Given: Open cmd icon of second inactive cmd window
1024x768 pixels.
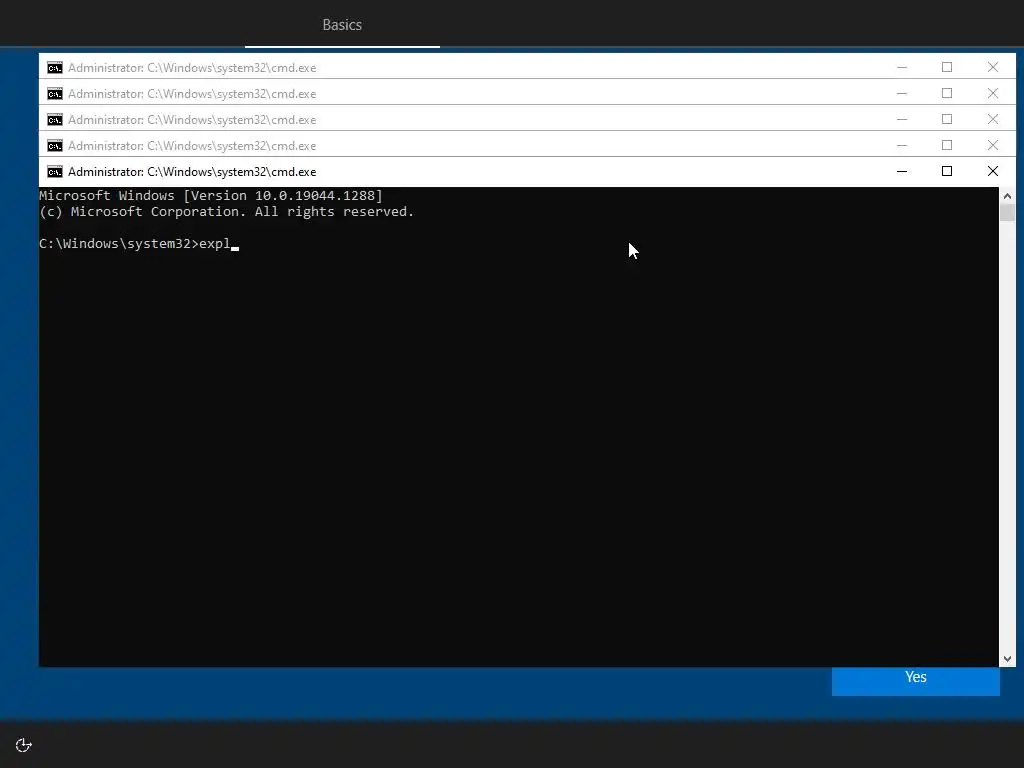Looking at the screenshot, I should [x=55, y=94].
